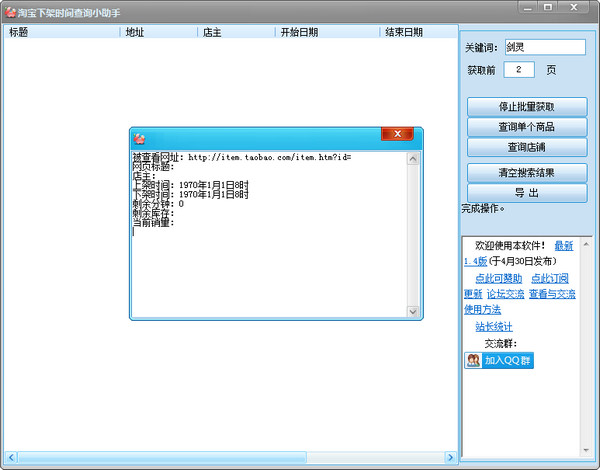Click the QQ group people icon

[x=473, y=360]
